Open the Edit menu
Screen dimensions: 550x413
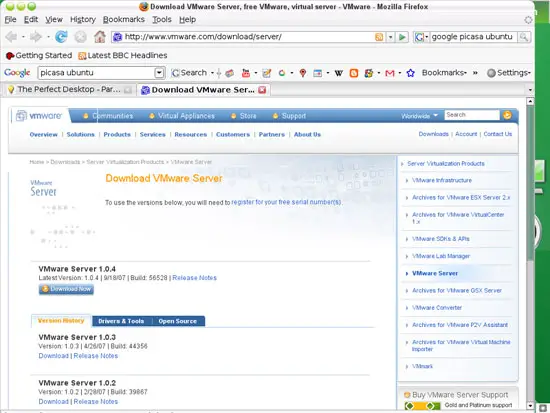tap(31, 20)
